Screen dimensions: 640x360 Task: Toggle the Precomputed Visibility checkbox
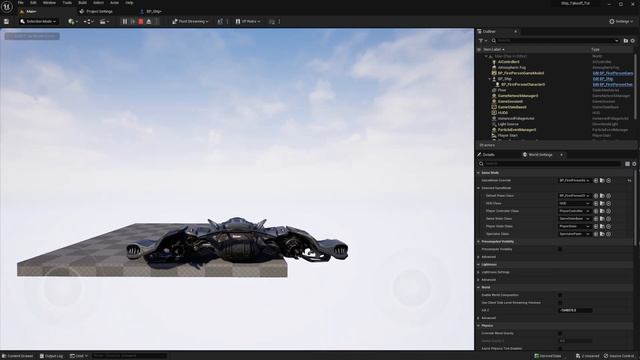[560, 249]
